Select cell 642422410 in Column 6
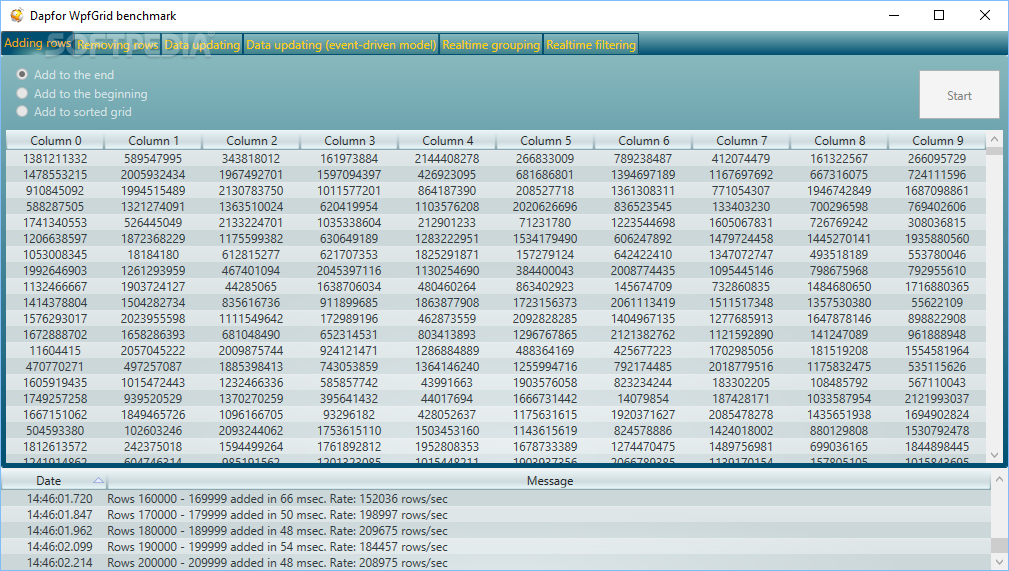The width and height of the screenshot is (1009, 571). tap(643, 254)
